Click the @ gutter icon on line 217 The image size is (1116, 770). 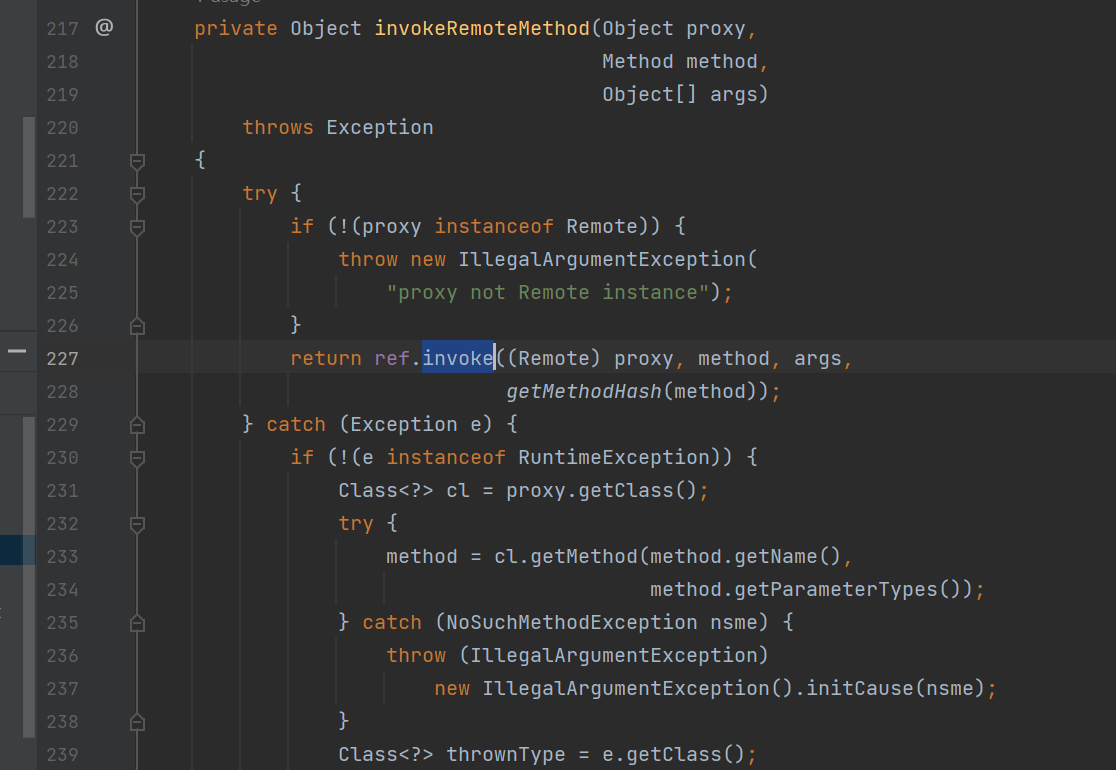point(104,28)
